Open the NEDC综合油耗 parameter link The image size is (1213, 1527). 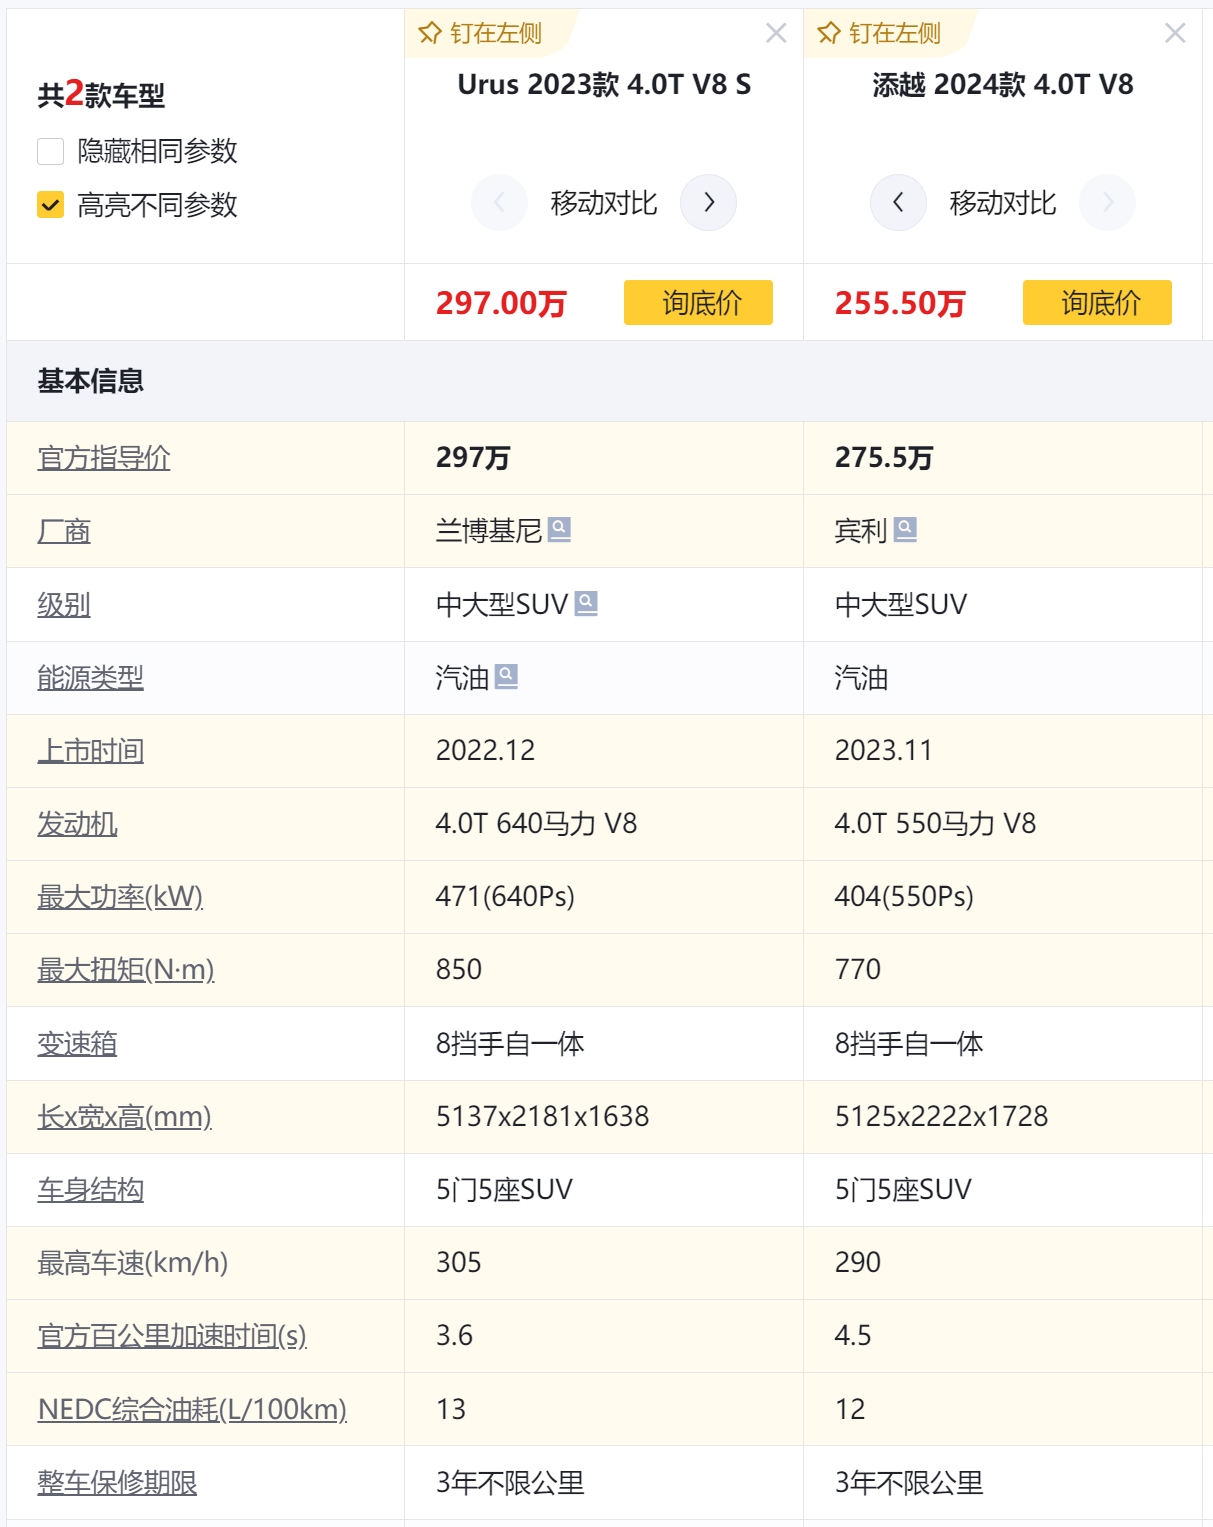pos(192,1409)
